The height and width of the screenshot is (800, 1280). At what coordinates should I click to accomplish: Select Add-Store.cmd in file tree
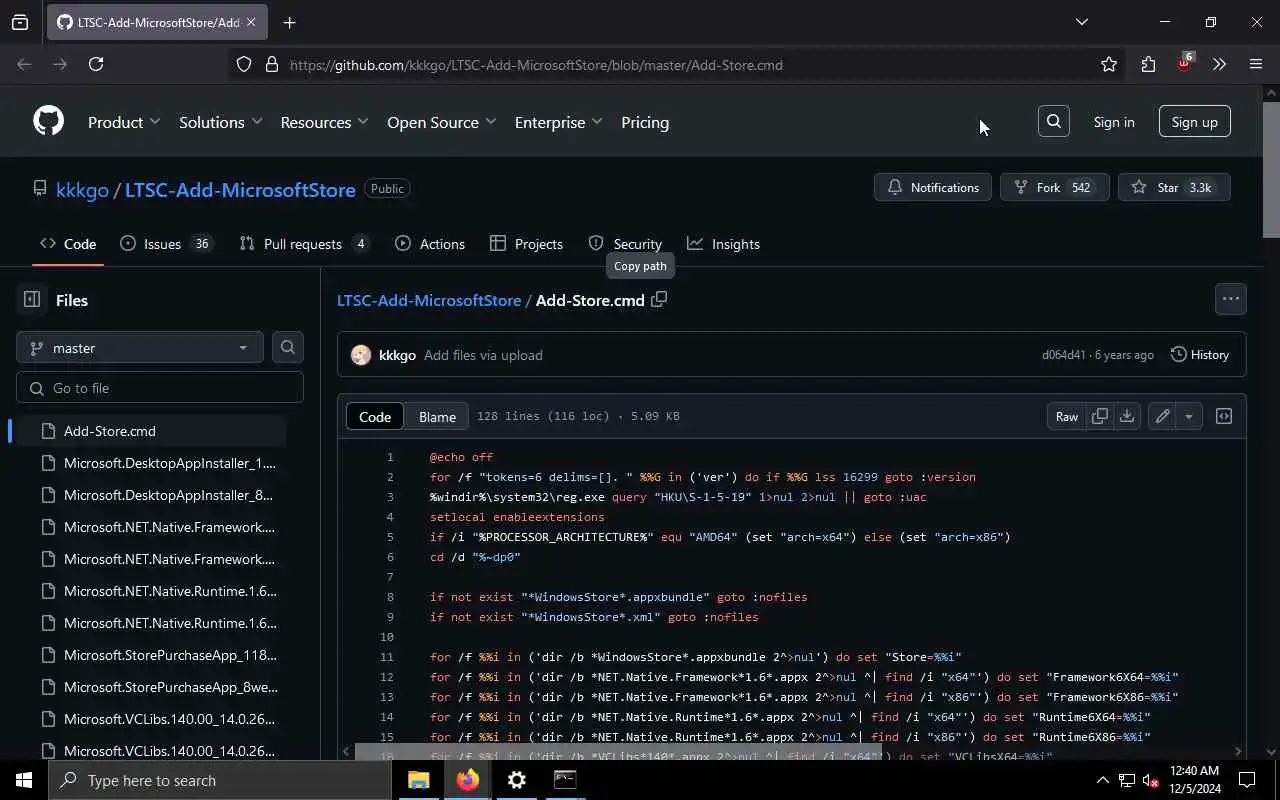pos(151,431)
